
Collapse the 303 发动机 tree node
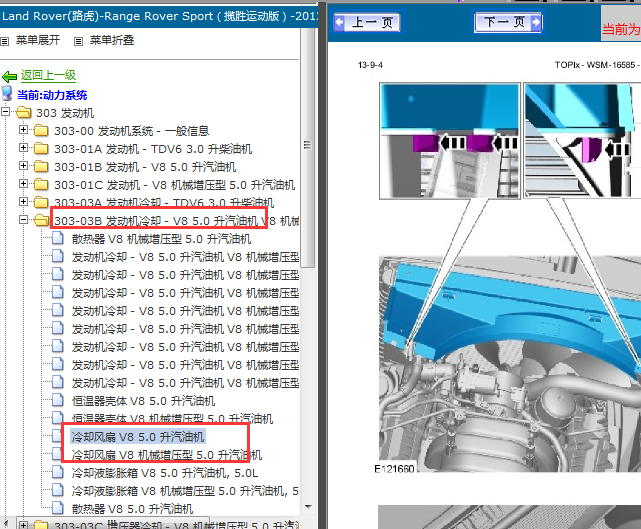(x=5, y=112)
